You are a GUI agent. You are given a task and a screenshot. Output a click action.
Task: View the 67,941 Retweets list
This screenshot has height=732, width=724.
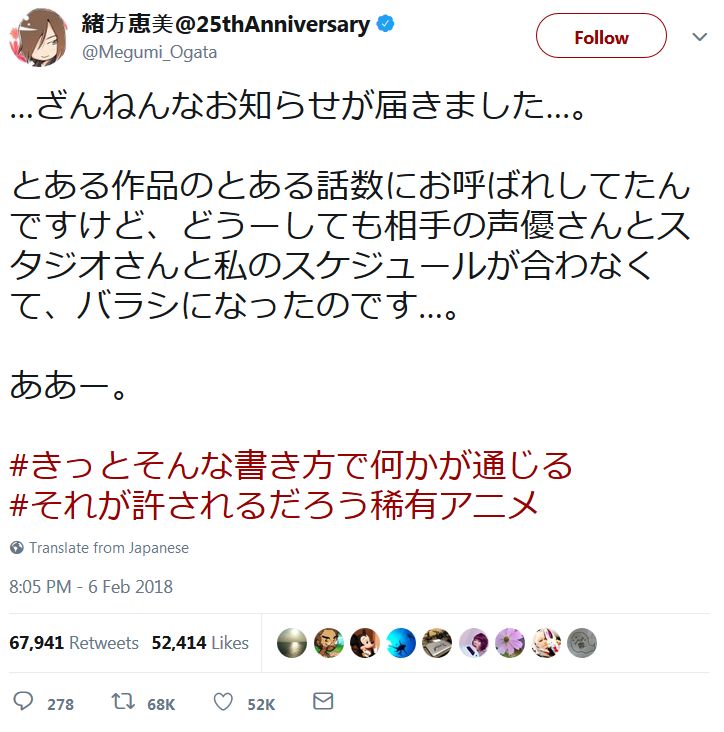pyautogui.click(x=74, y=643)
